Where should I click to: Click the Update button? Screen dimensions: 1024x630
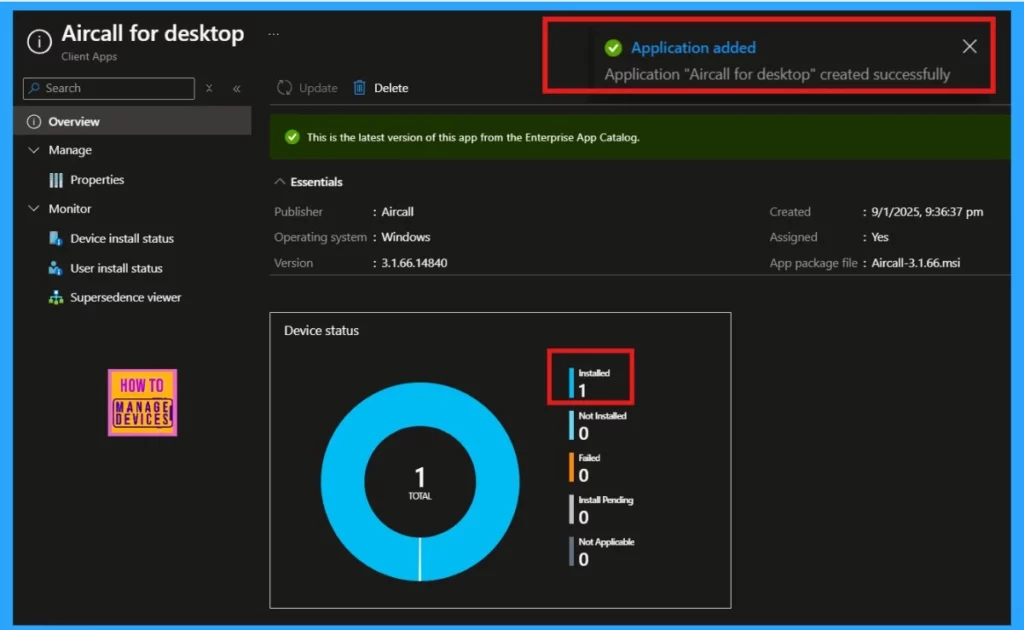pyautogui.click(x=307, y=87)
